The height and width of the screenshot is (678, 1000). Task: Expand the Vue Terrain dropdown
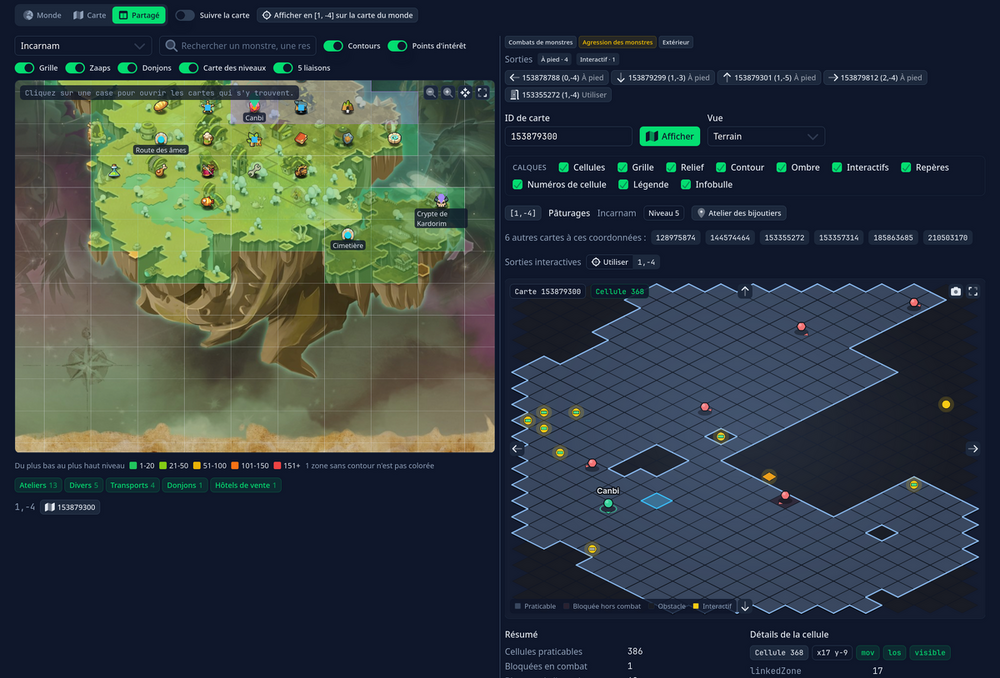click(766, 136)
